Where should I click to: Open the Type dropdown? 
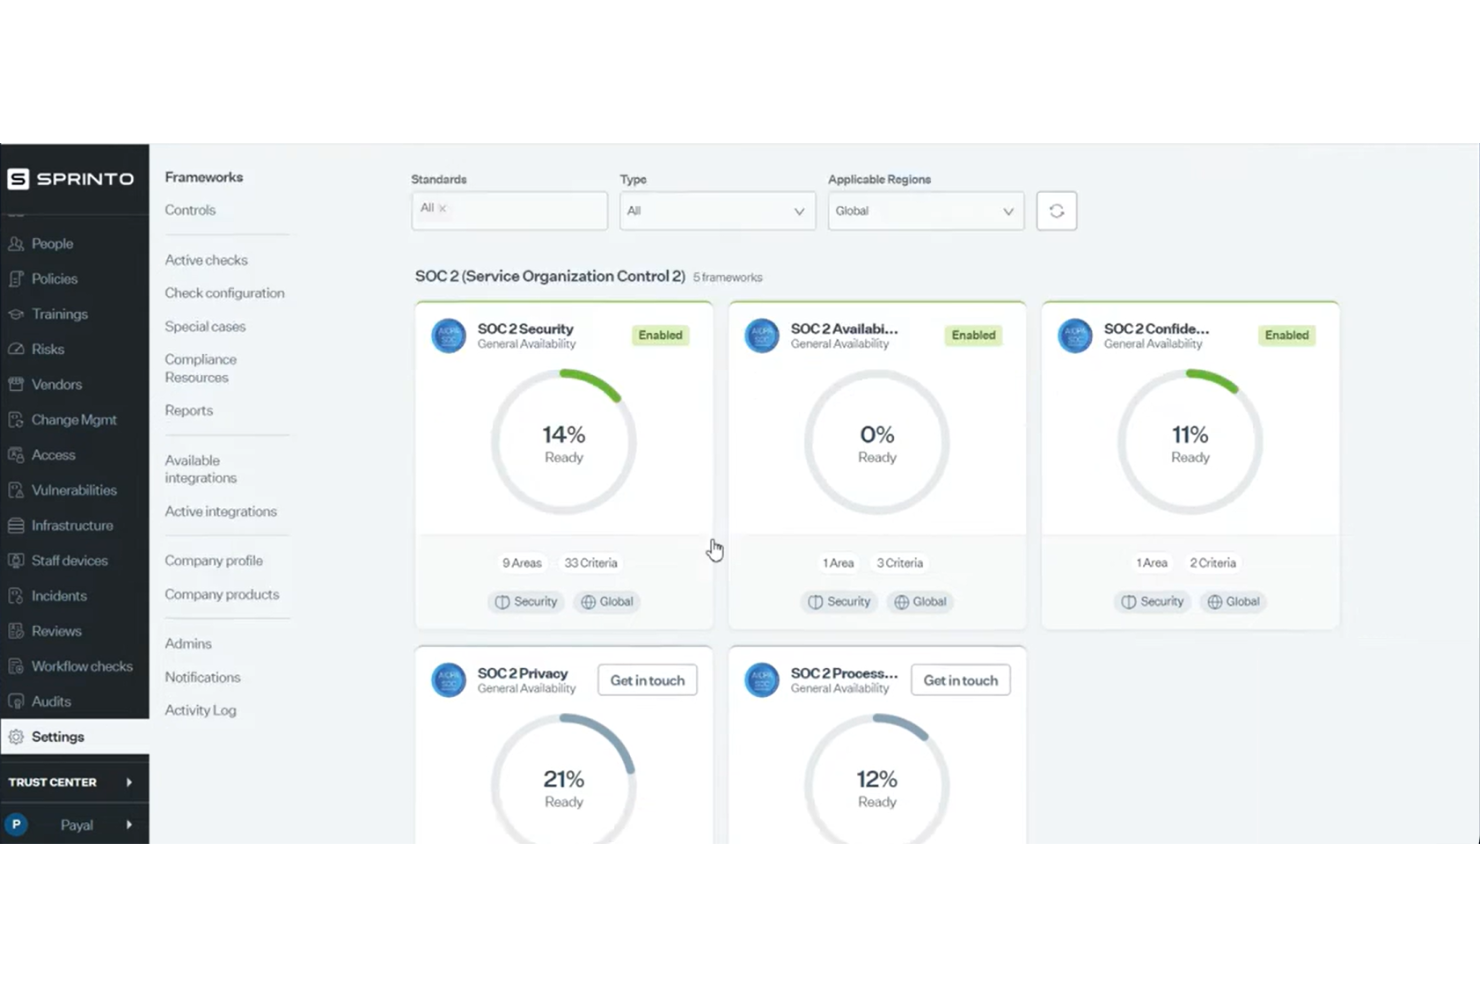[x=717, y=211]
